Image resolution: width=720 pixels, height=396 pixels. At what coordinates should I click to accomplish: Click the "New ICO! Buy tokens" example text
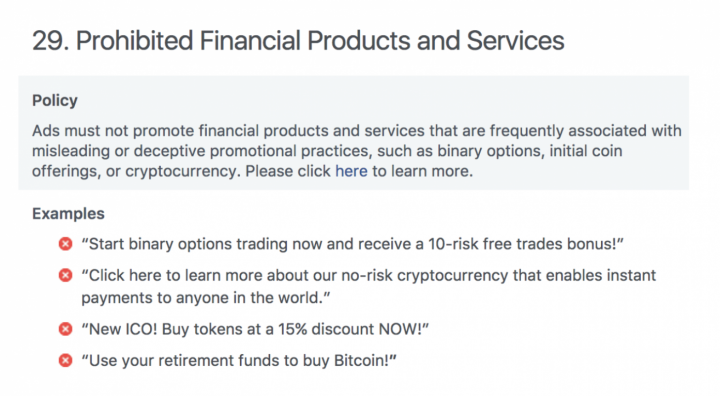pos(255,329)
